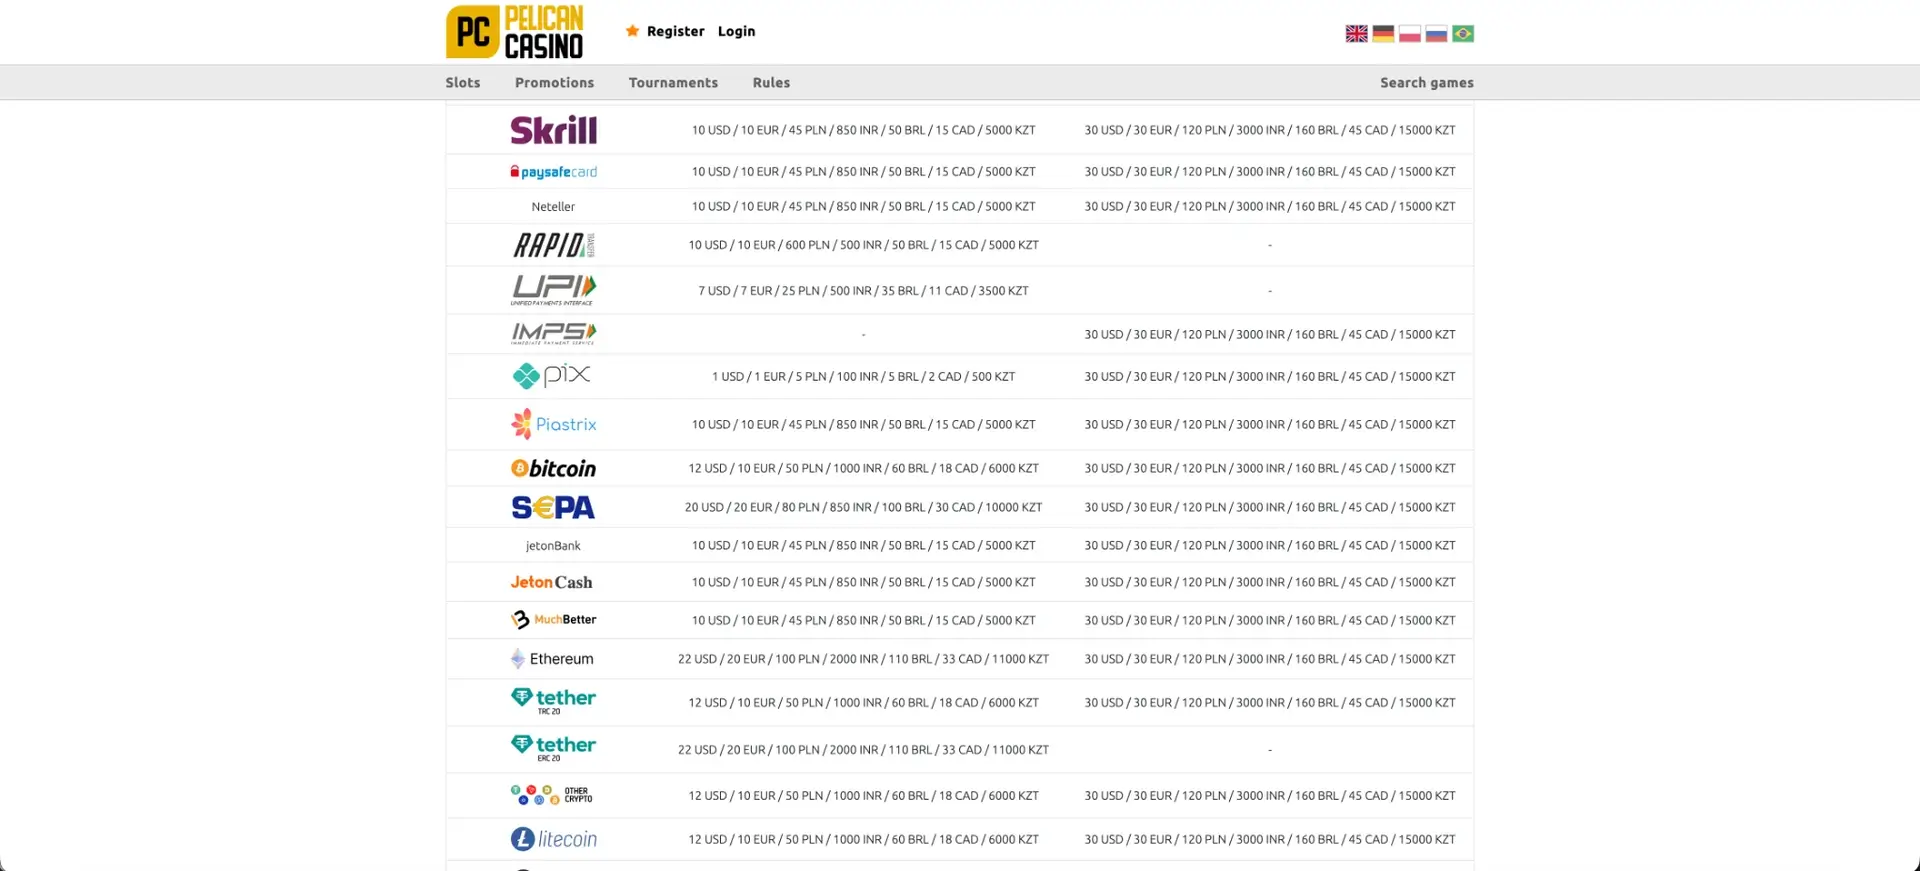Click the litecoin logo
This screenshot has height=871, width=1920.
[x=553, y=839]
